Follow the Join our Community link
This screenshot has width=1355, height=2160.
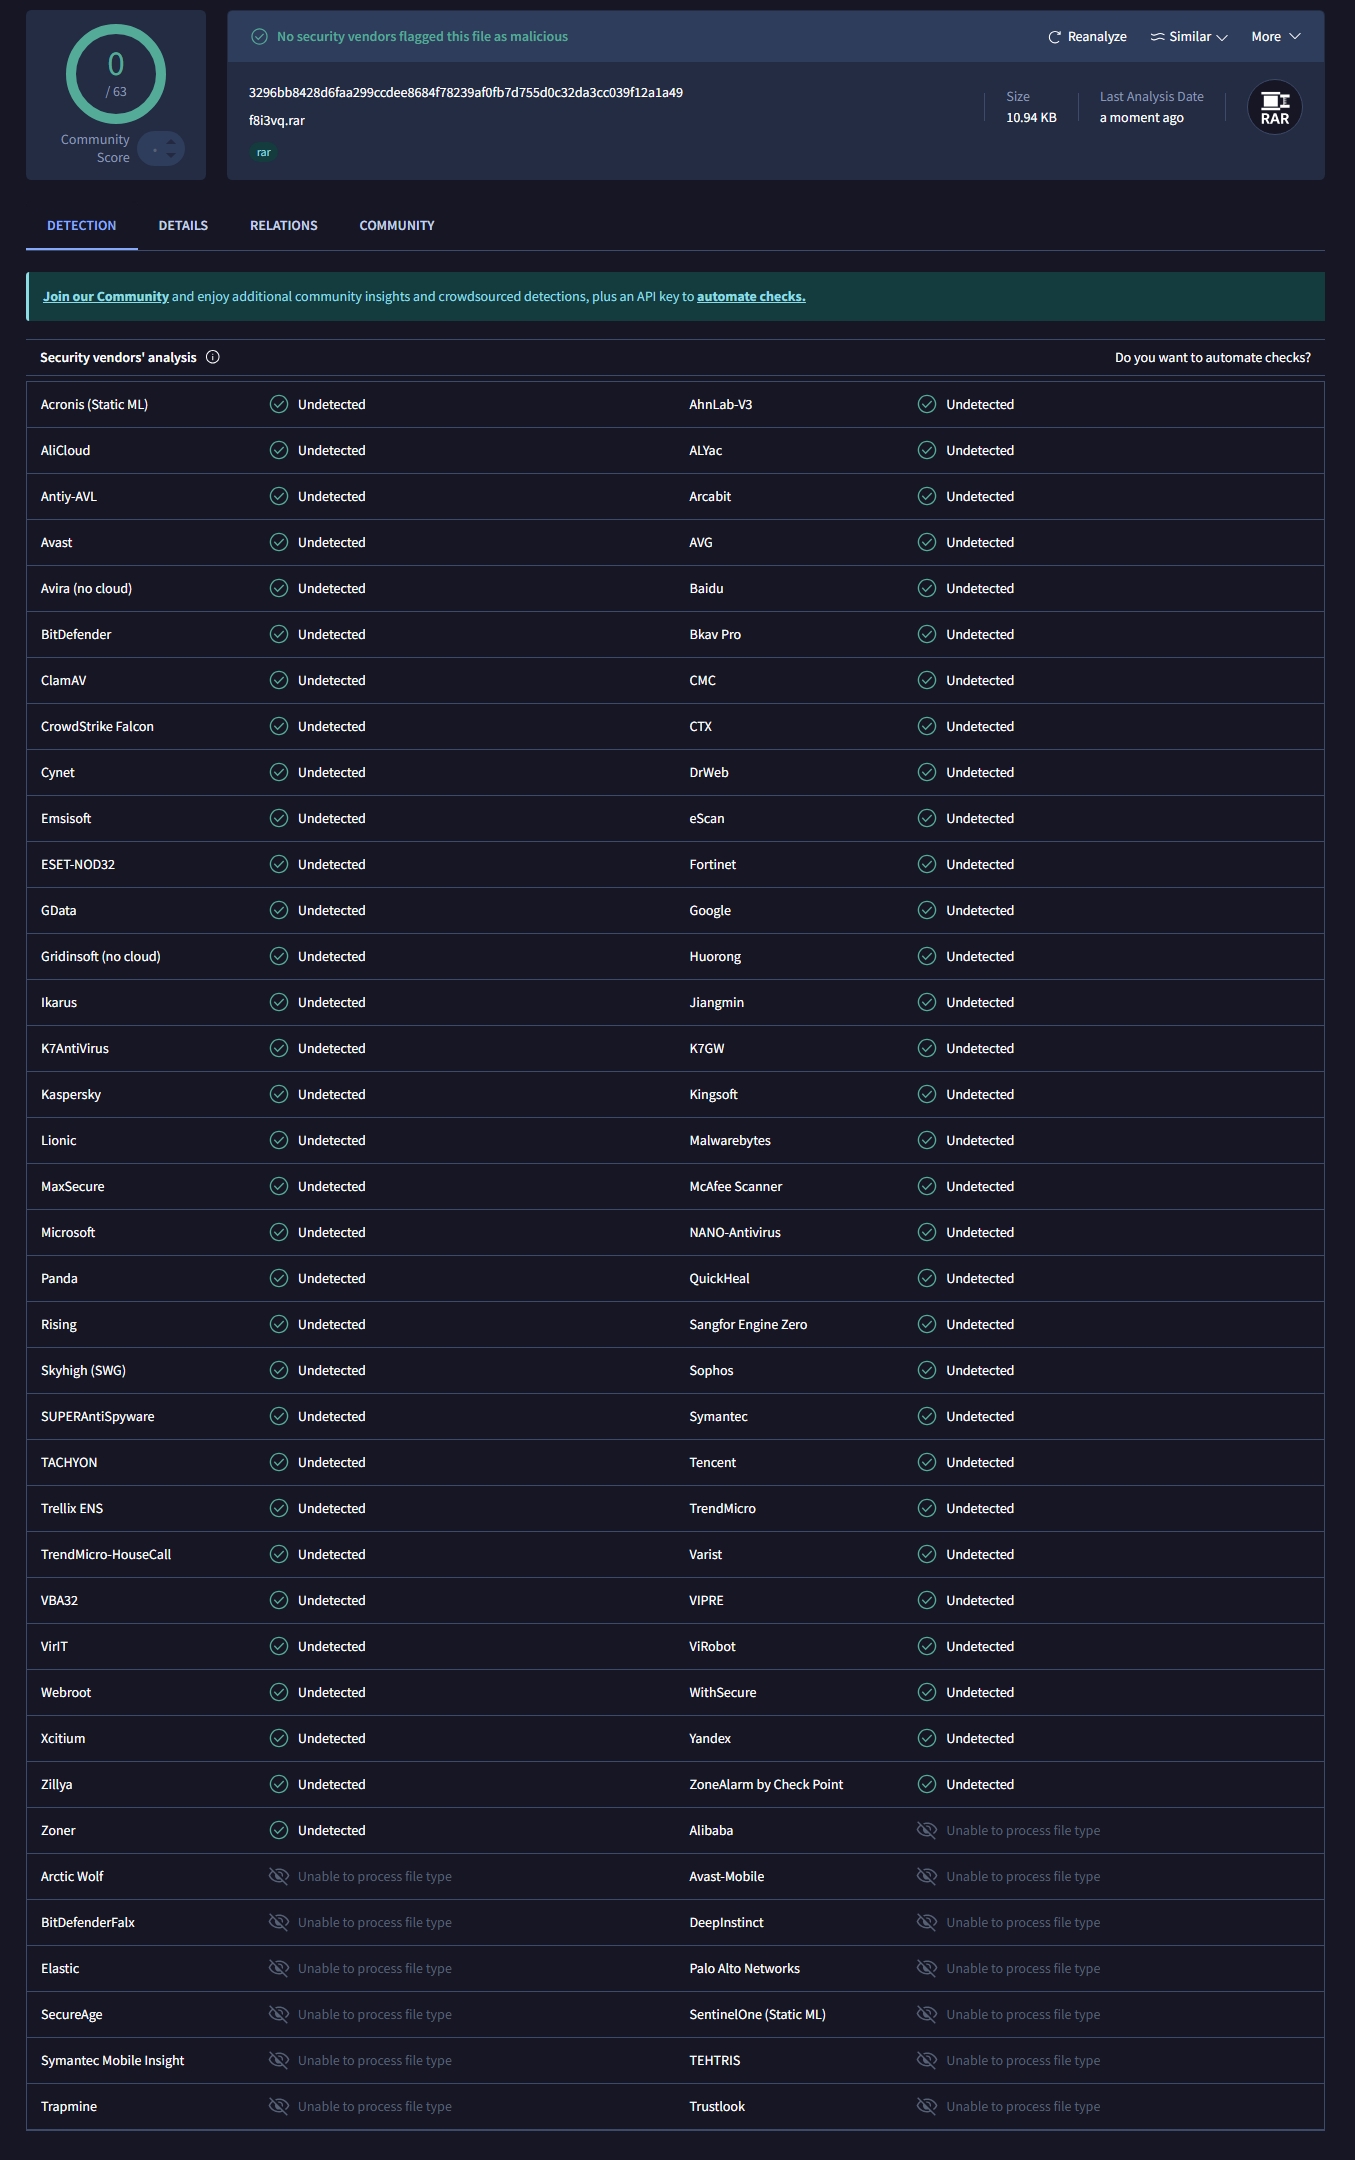(x=105, y=297)
